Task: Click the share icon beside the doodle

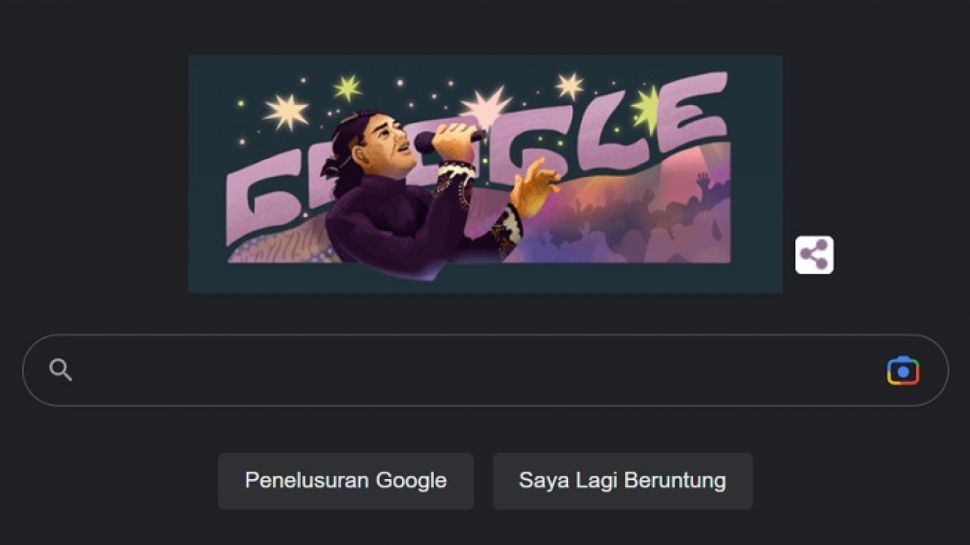Action: 814,255
